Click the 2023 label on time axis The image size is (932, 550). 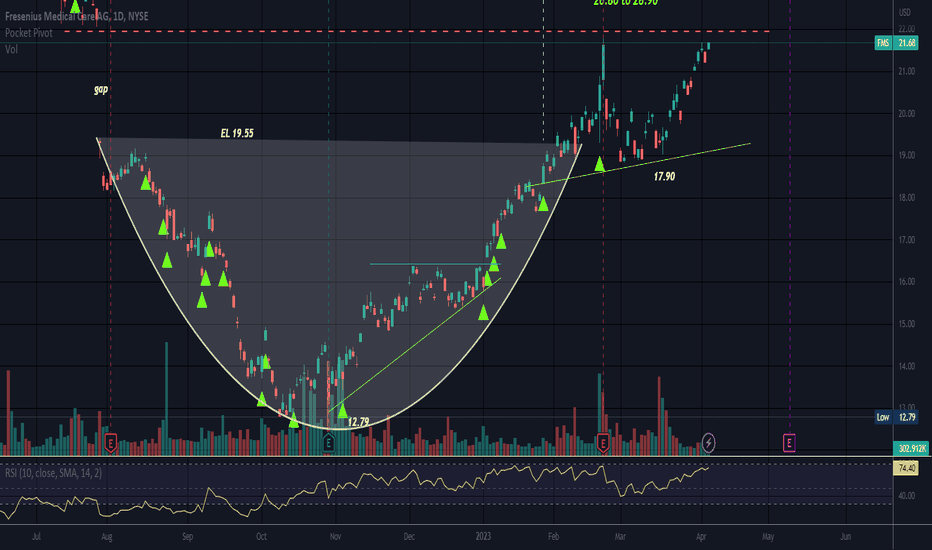click(x=483, y=536)
